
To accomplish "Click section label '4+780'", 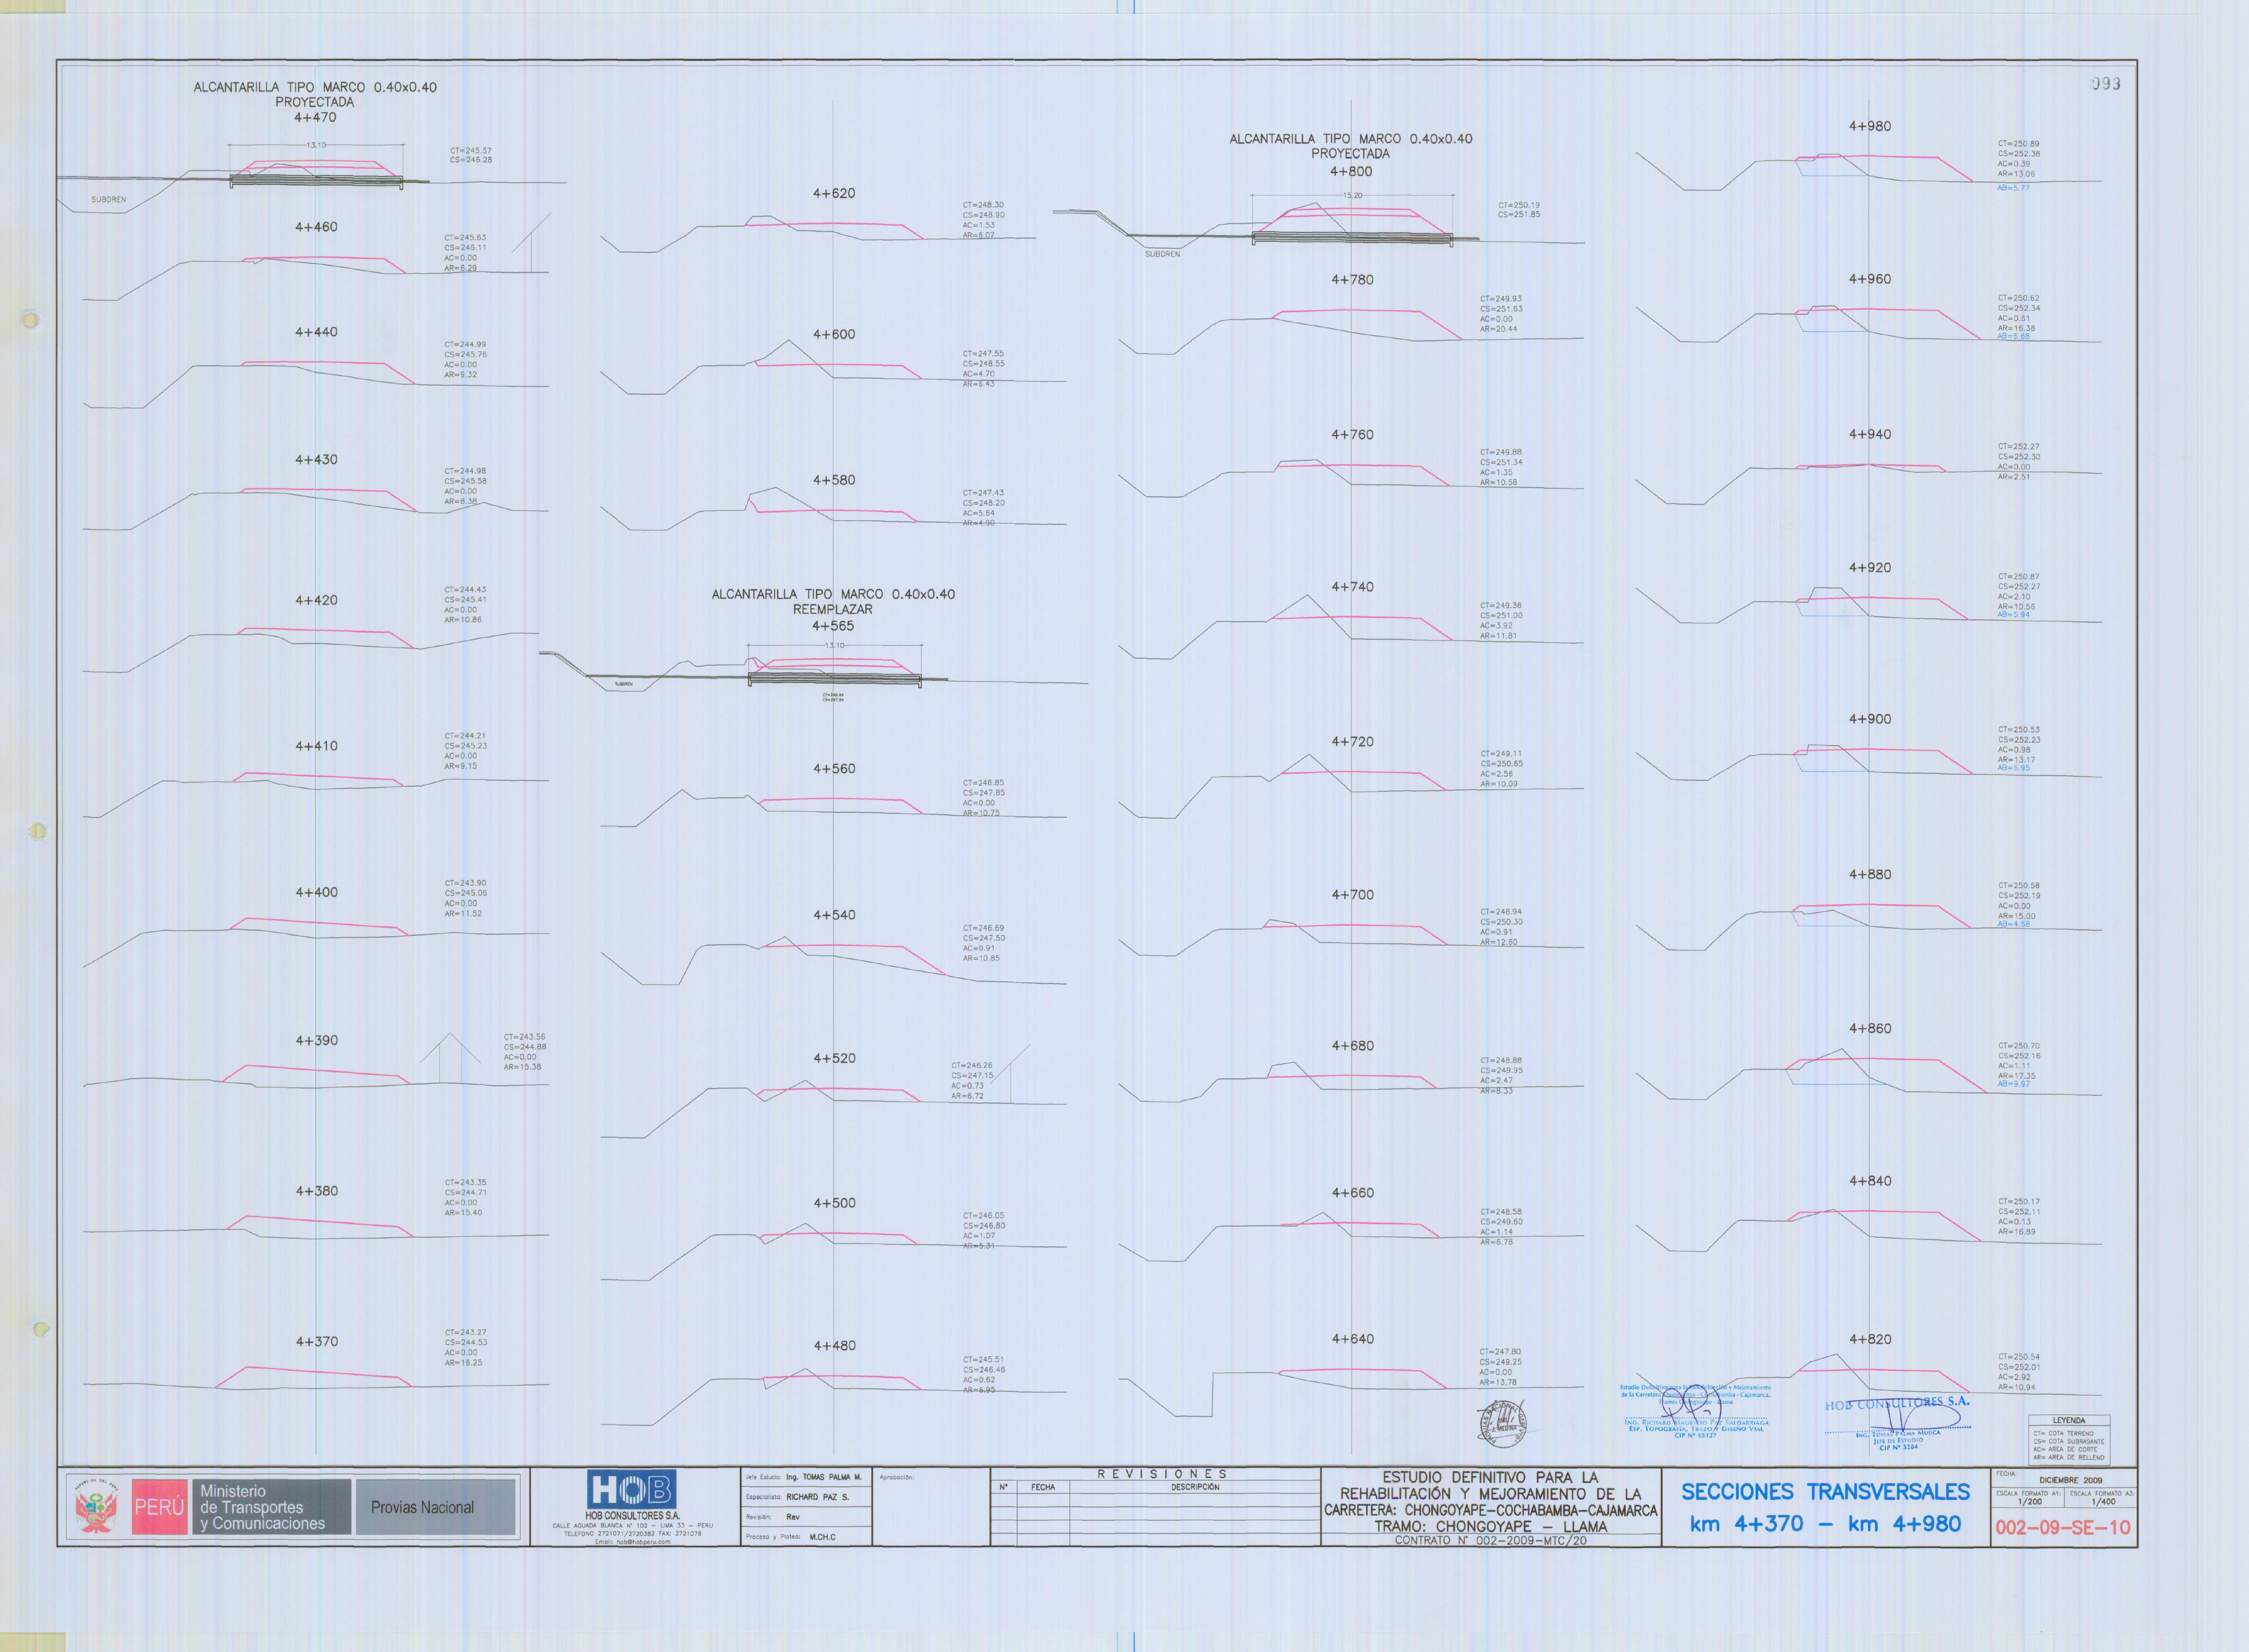I will click(1352, 280).
